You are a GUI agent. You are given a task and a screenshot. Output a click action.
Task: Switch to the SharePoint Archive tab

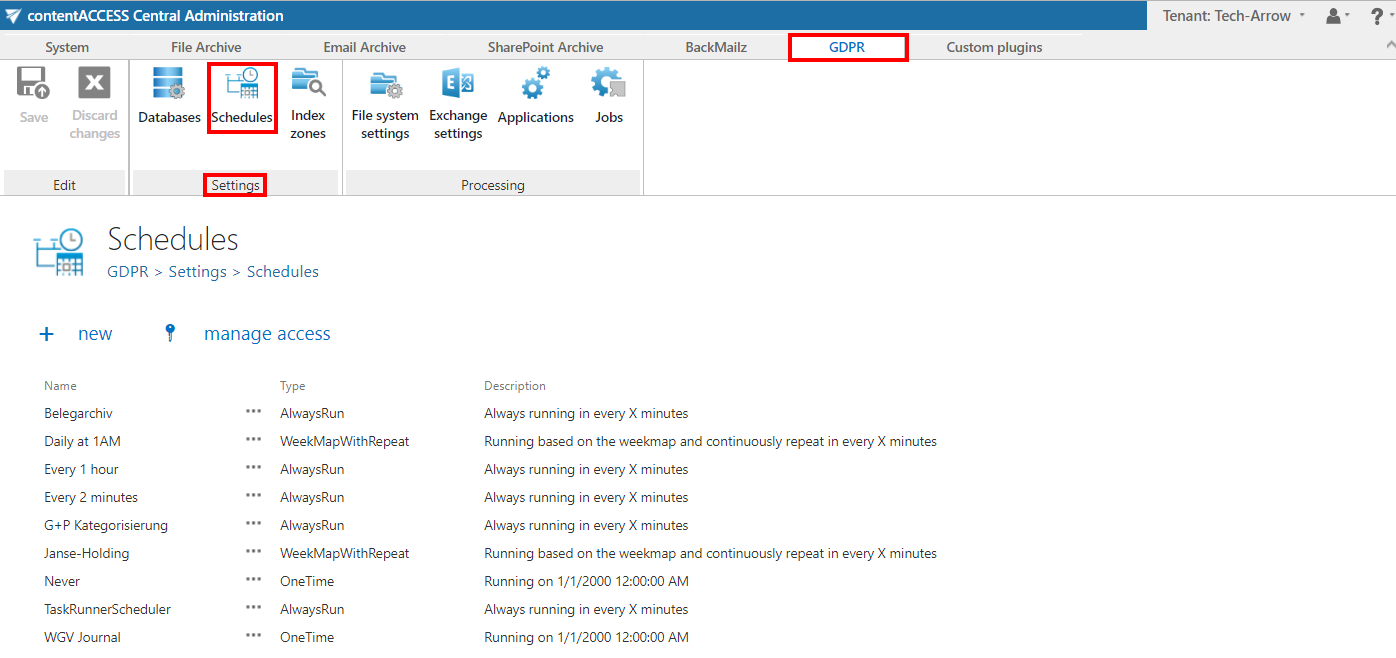click(545, 47)
